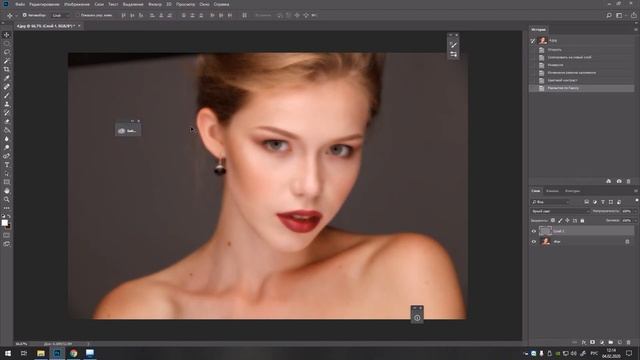
Task: Open the Layers panel menu
Action: tap(636, 191)
